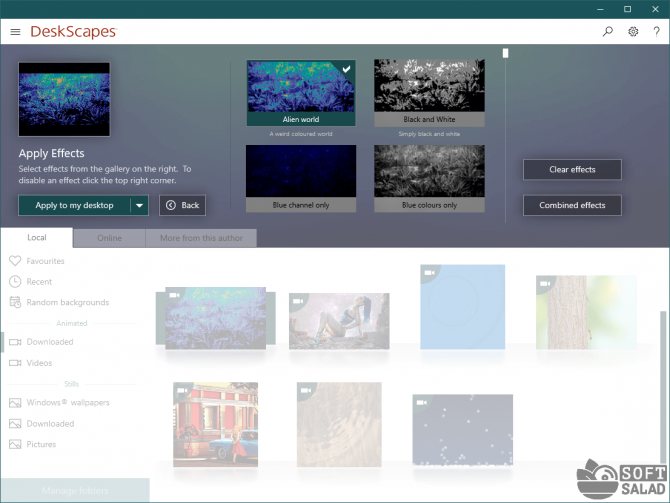Select the Alien world effect thumbnail
This screenshot has height=503, width=670.
[301, 93]
